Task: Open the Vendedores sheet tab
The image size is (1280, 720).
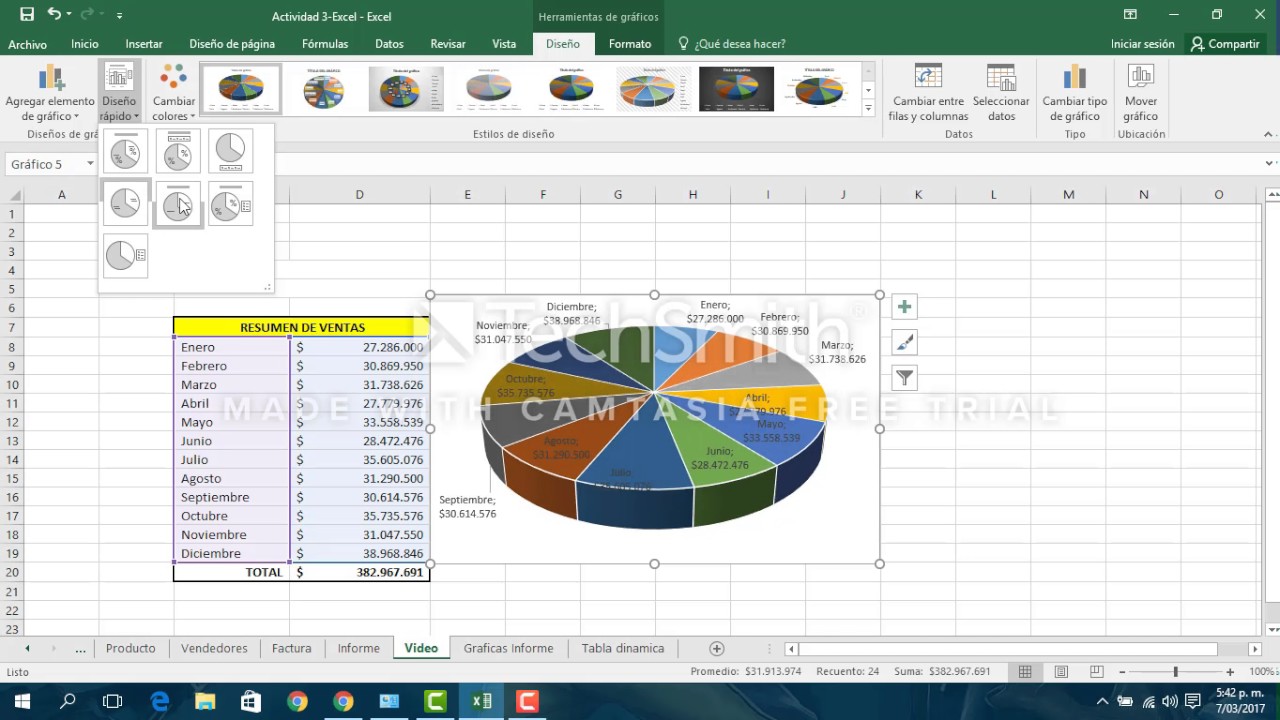Action: pos(214,648)
